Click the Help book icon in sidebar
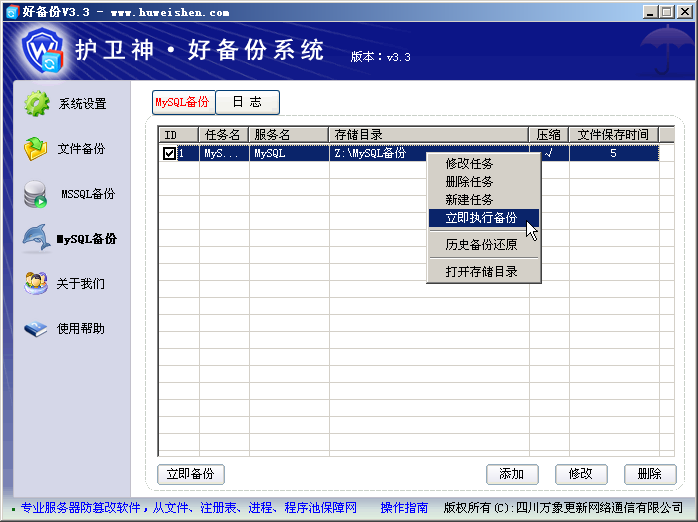698x522 pixels. (x=36, y=329)
